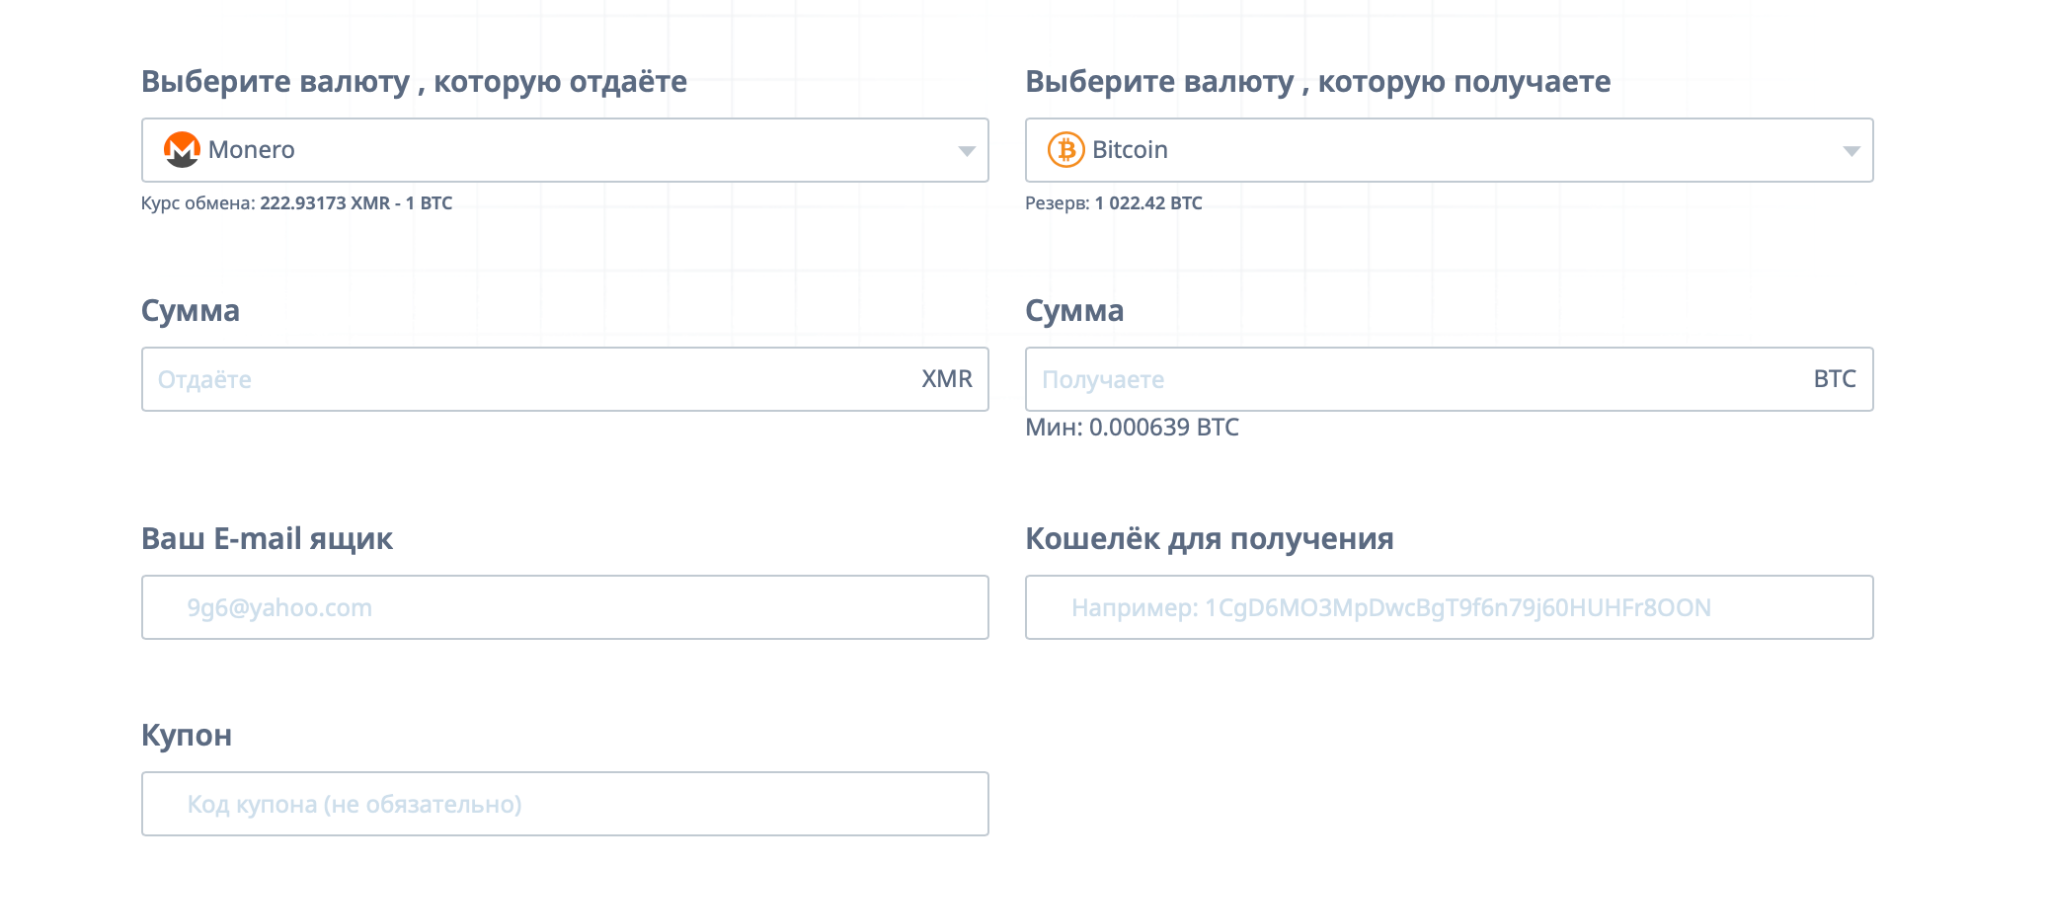Click the reserve amount 1 022.42 BTC
The image size is (2048, 899).
[1148, 203]
